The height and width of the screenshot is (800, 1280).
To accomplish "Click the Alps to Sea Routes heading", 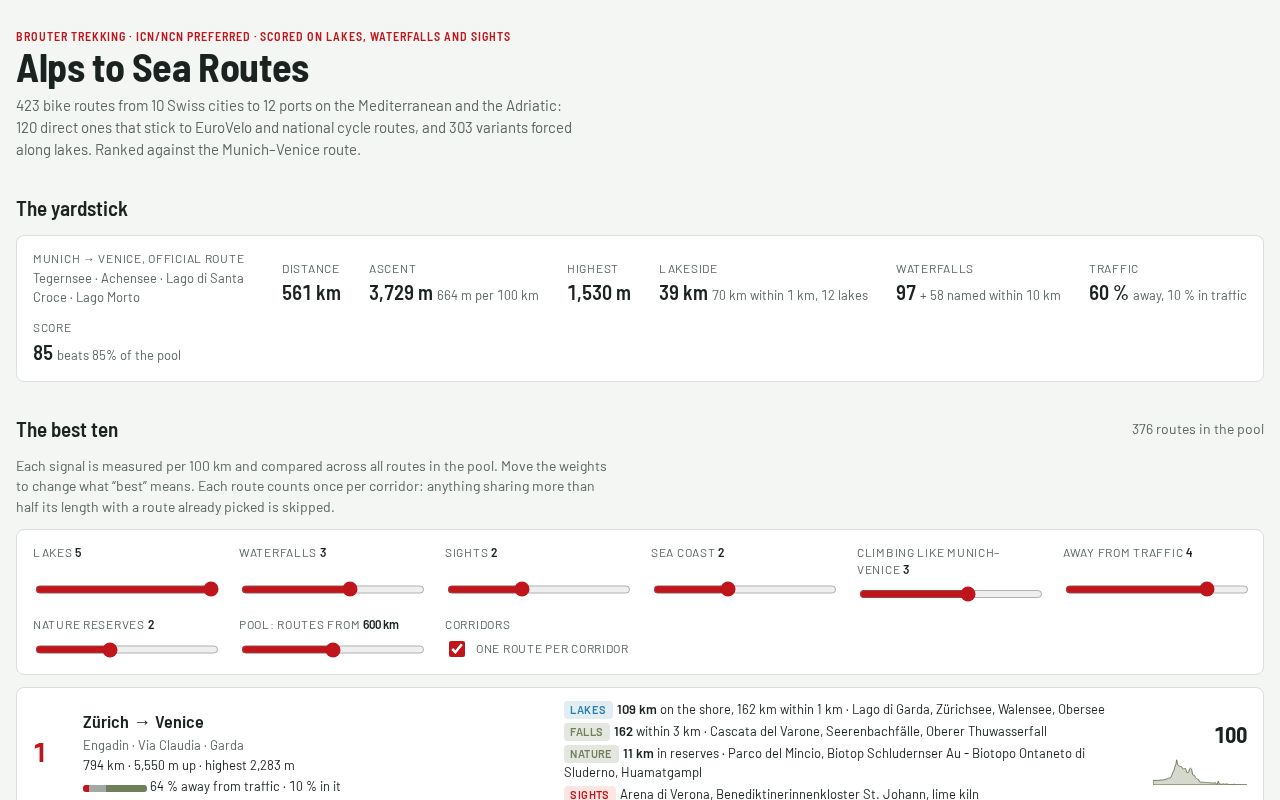I will (x=162, y=68).
